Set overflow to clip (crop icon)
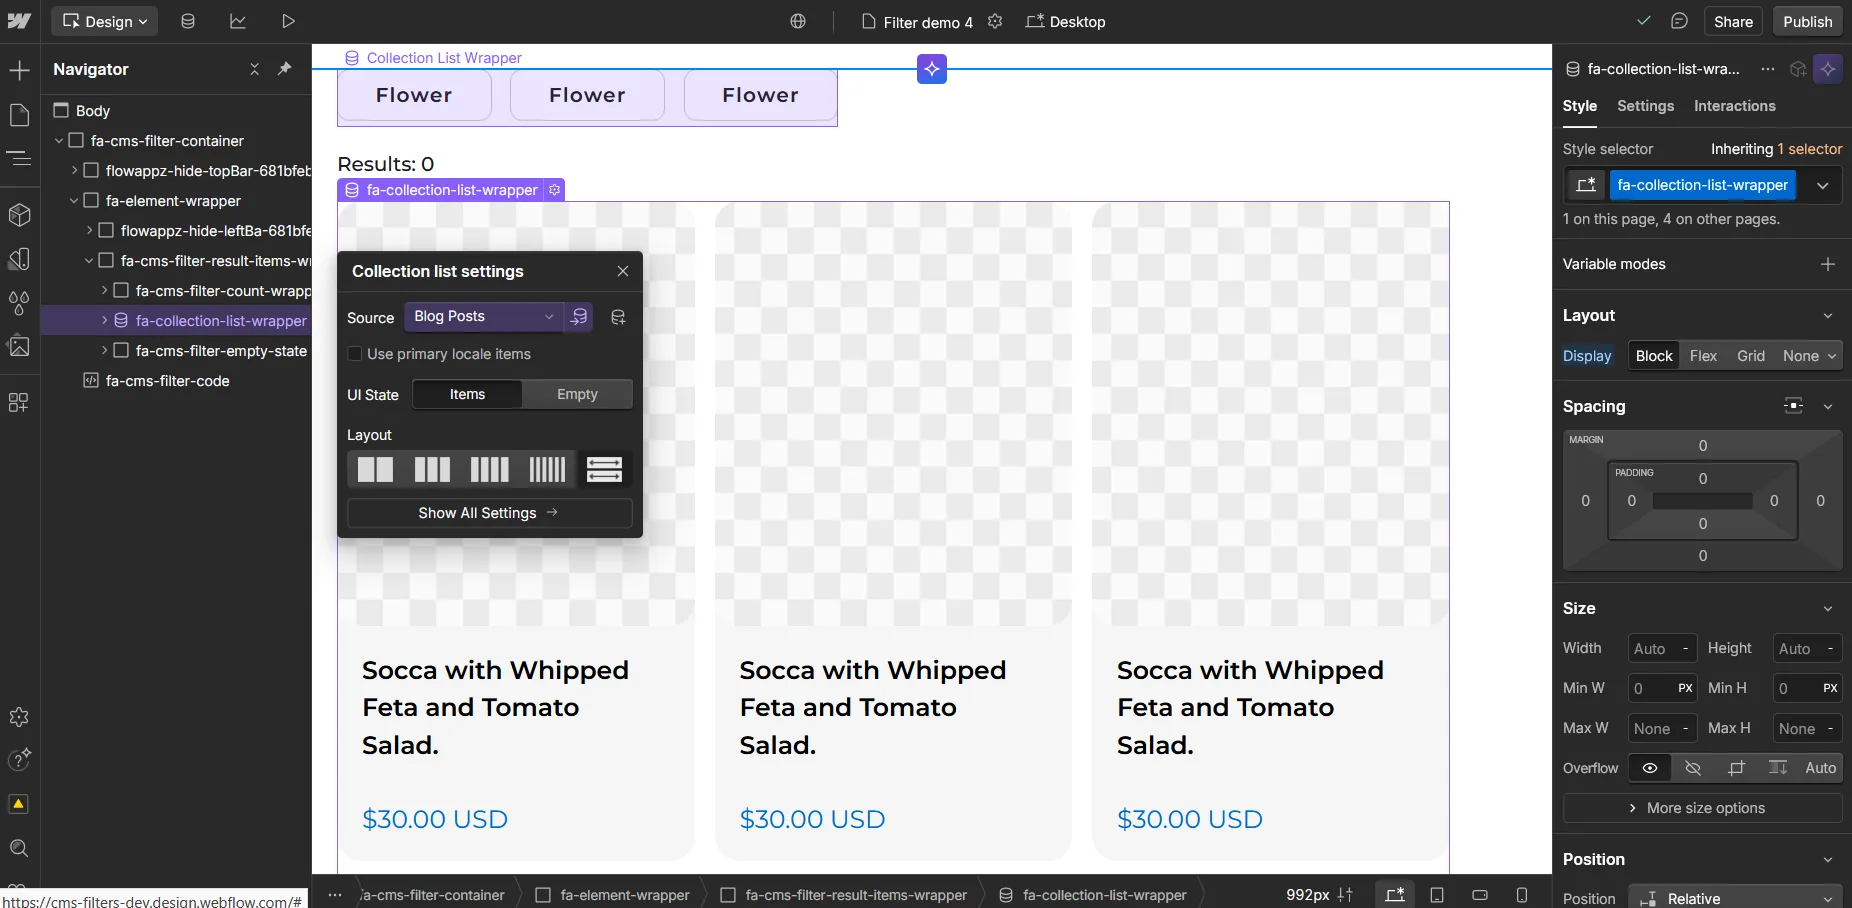Screen dimensions: 1852x908 (1736, 768)
